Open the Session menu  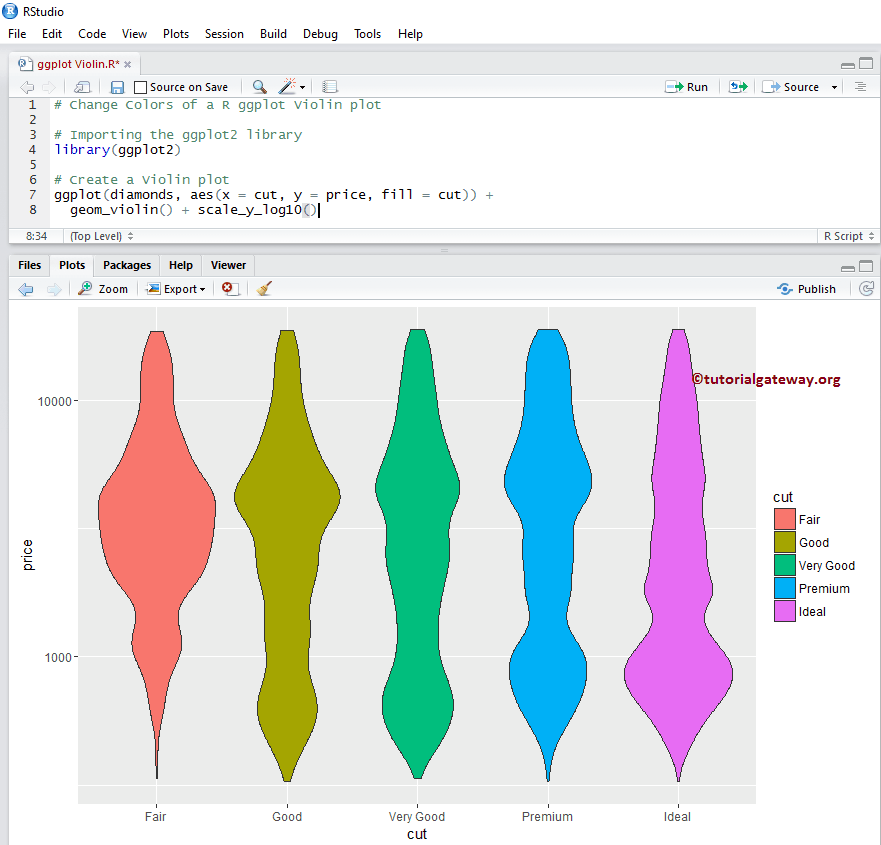click(x=224, y=33)
